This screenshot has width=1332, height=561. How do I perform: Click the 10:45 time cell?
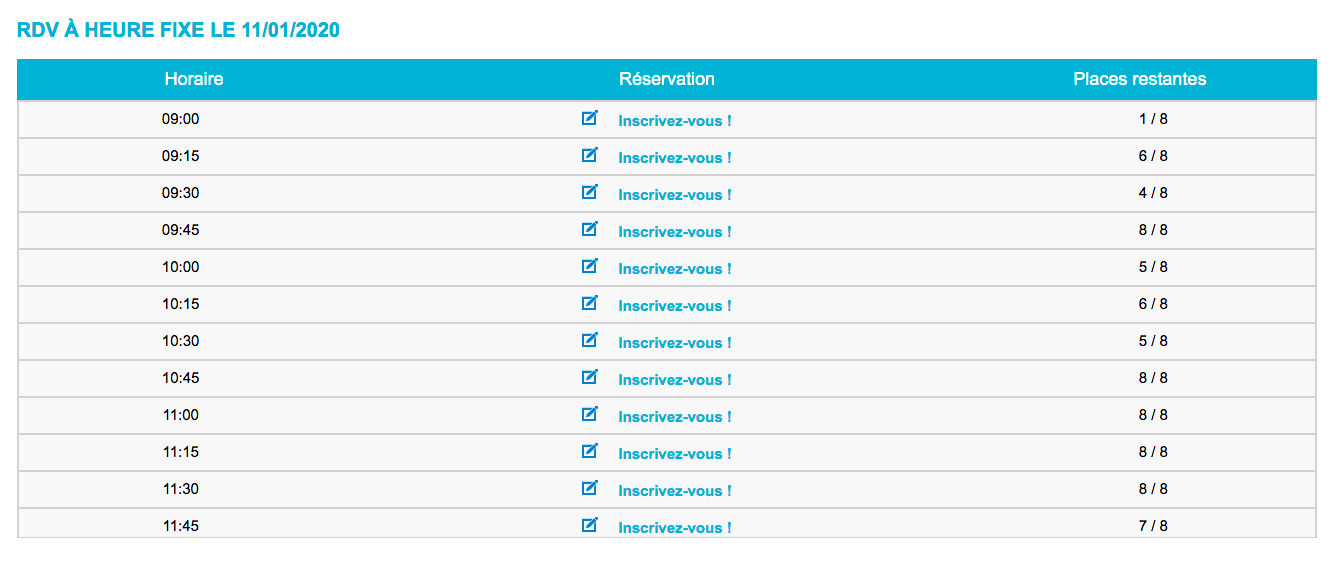pyautogui.click(x=181, y=378)
